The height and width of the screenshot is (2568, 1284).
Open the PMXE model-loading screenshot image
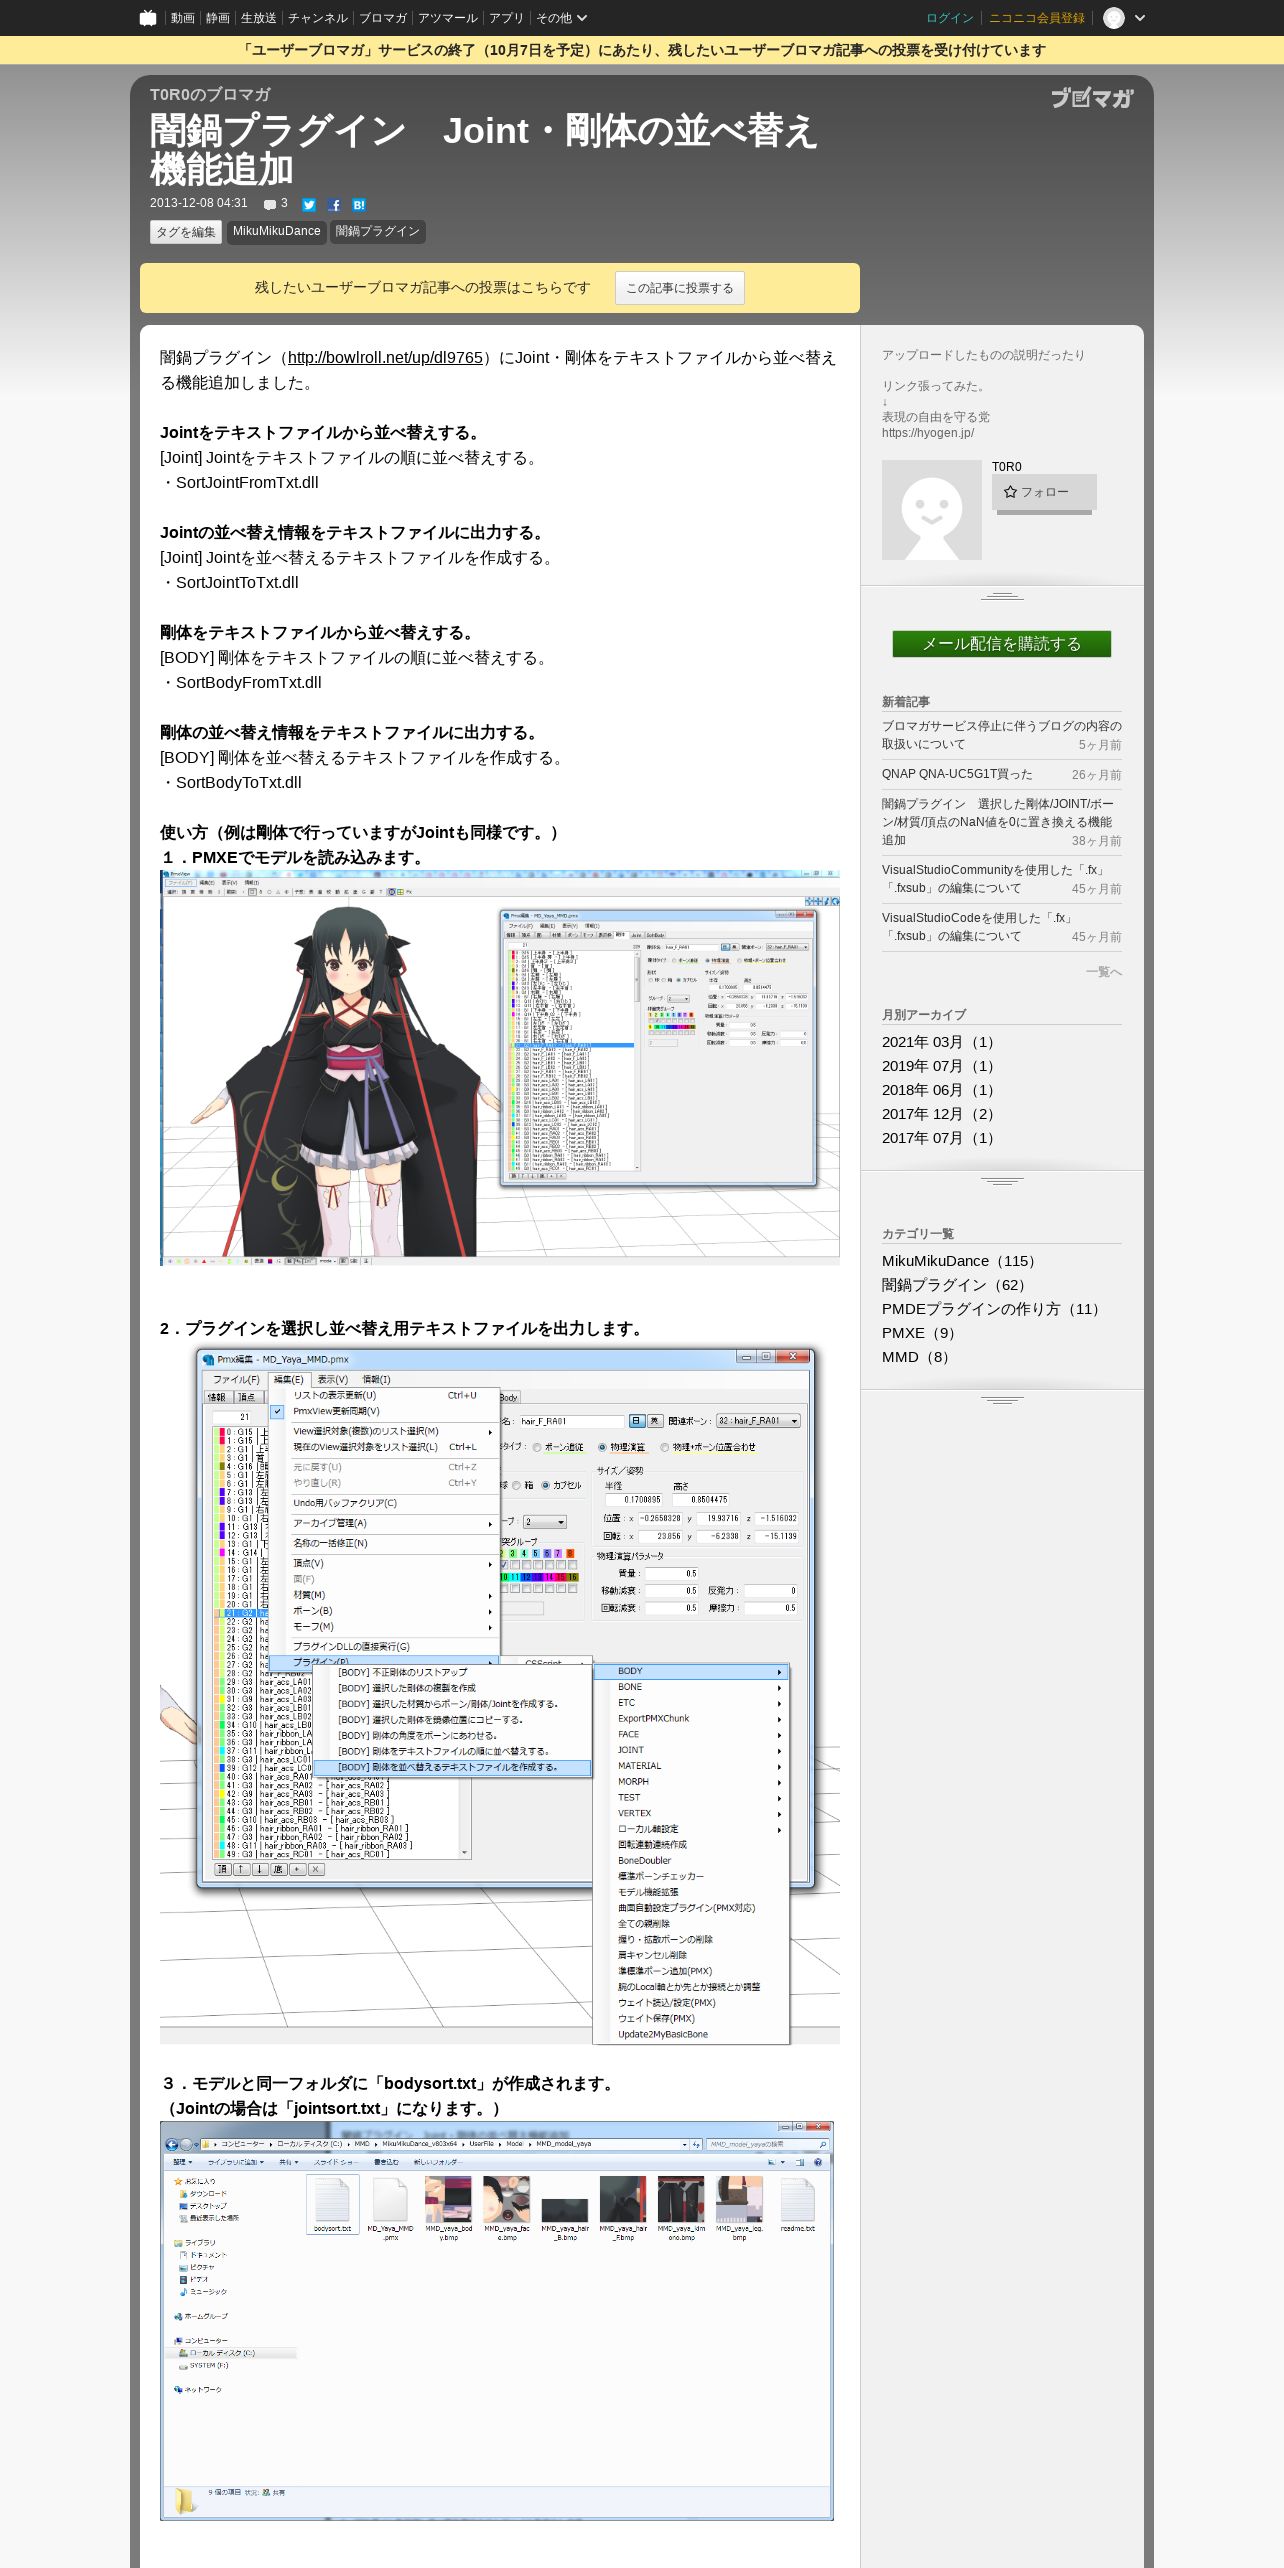point(500,1068)
